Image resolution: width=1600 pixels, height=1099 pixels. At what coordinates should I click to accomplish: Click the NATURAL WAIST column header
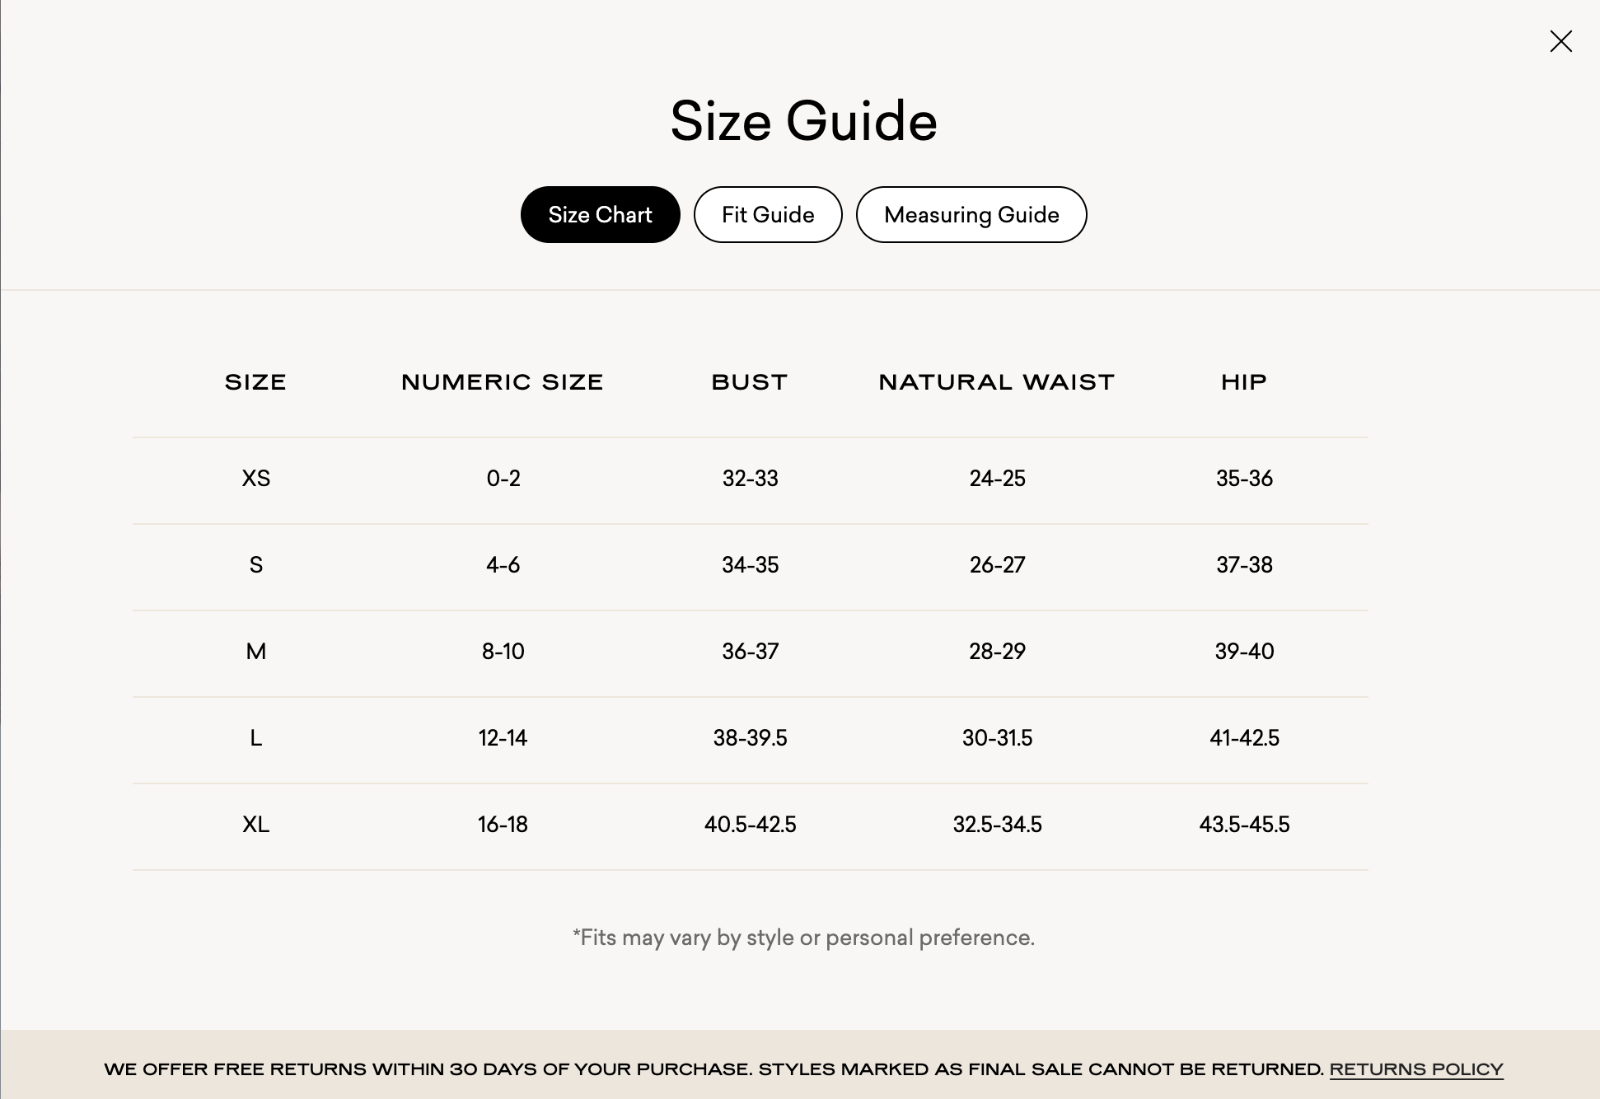click(997, 382)
